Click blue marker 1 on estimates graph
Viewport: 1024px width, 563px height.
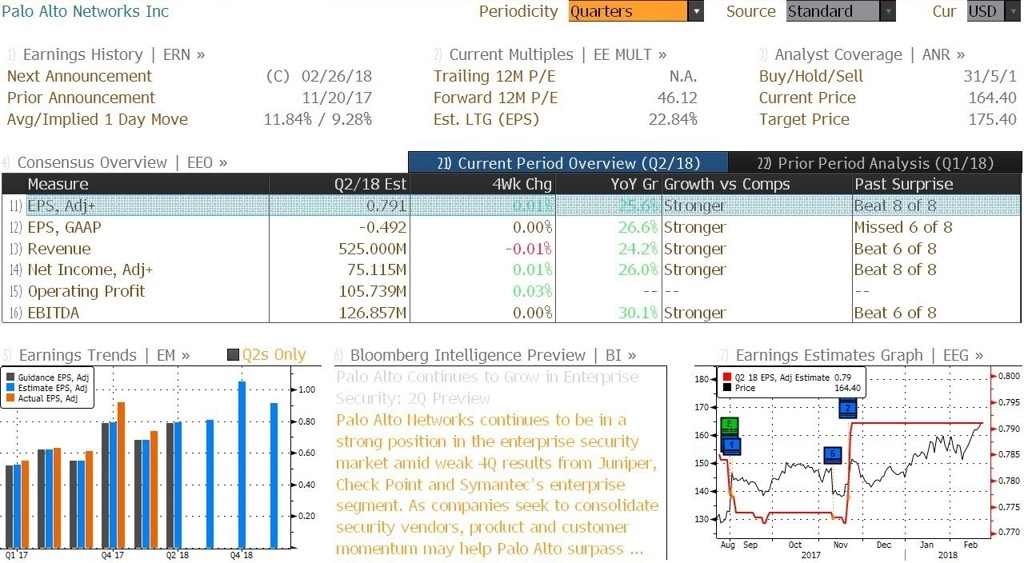pos(731,445)
